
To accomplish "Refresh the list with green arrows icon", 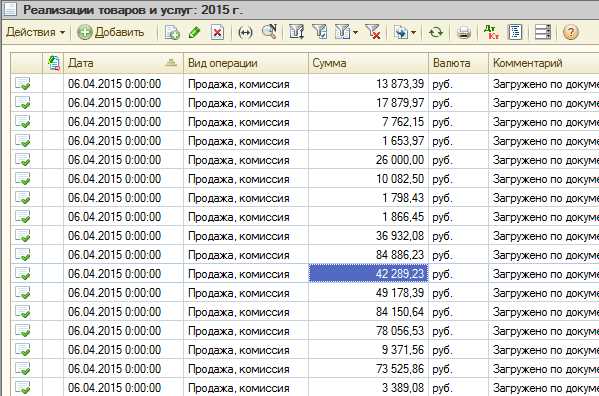I will [436, 32].
